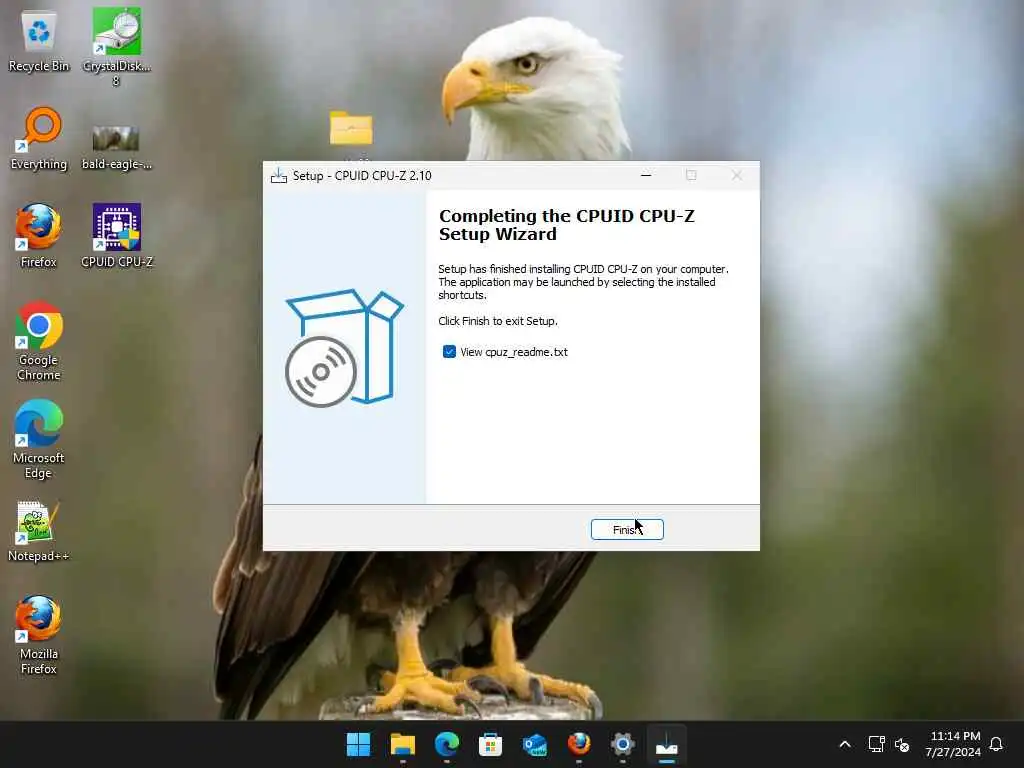Show hidden system tray icons
The image size is (1024, 768).
[844, 744]
